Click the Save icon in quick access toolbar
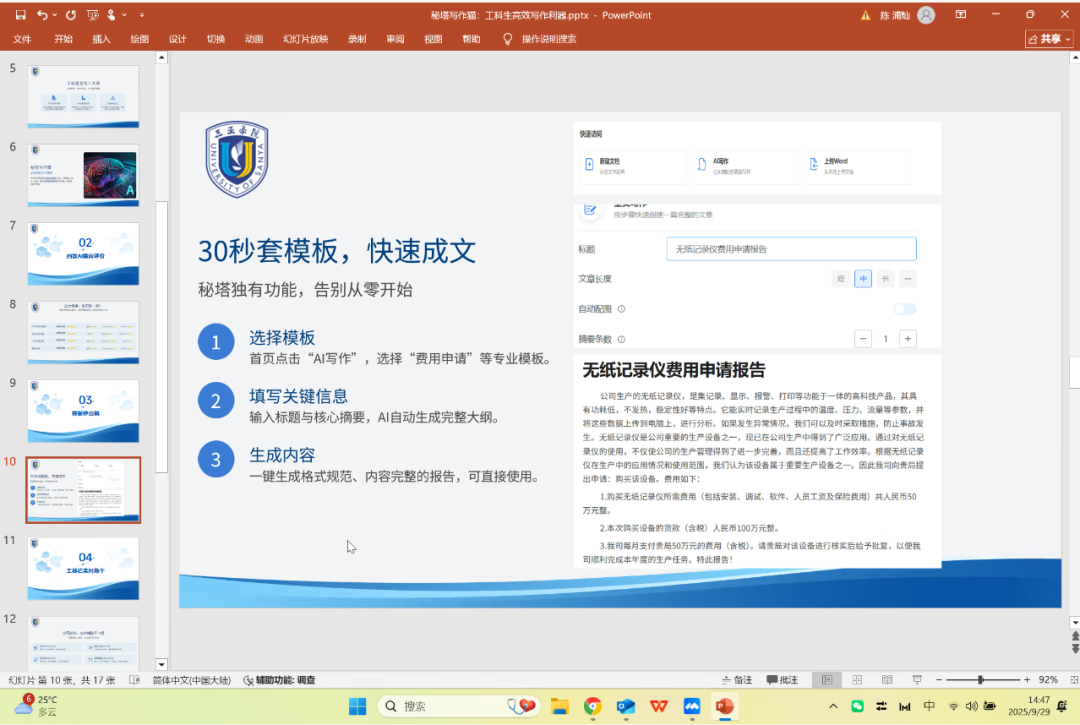The image size is (1080, 725). (20, 15)
